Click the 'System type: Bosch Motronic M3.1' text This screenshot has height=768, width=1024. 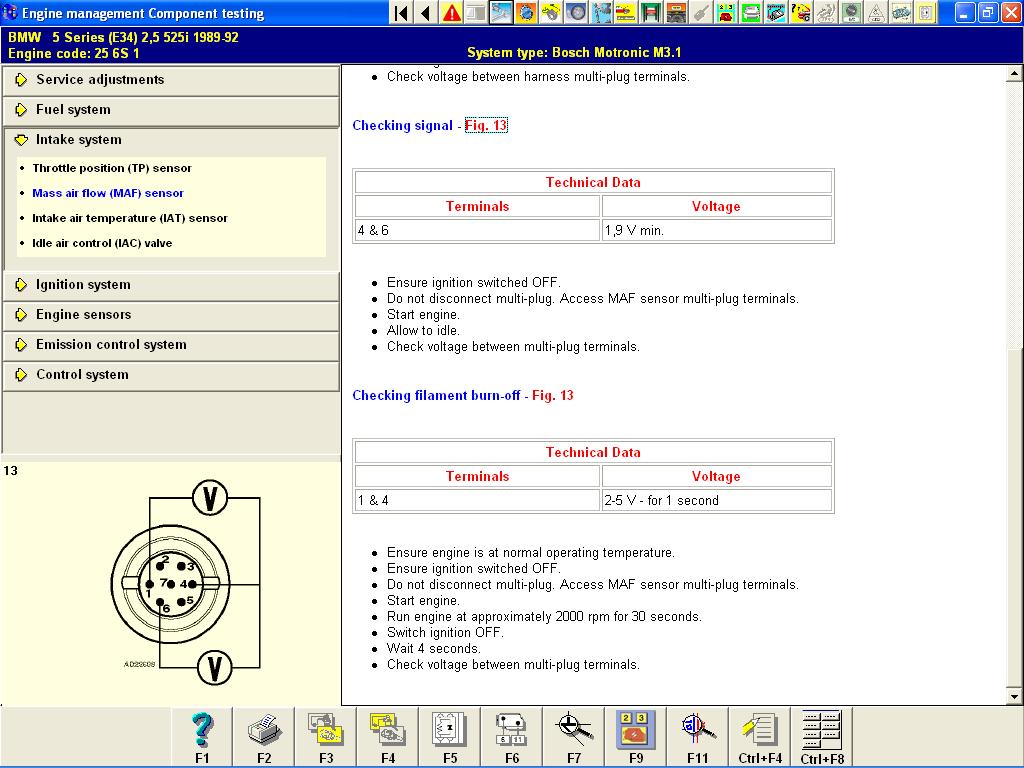[574, 53]
